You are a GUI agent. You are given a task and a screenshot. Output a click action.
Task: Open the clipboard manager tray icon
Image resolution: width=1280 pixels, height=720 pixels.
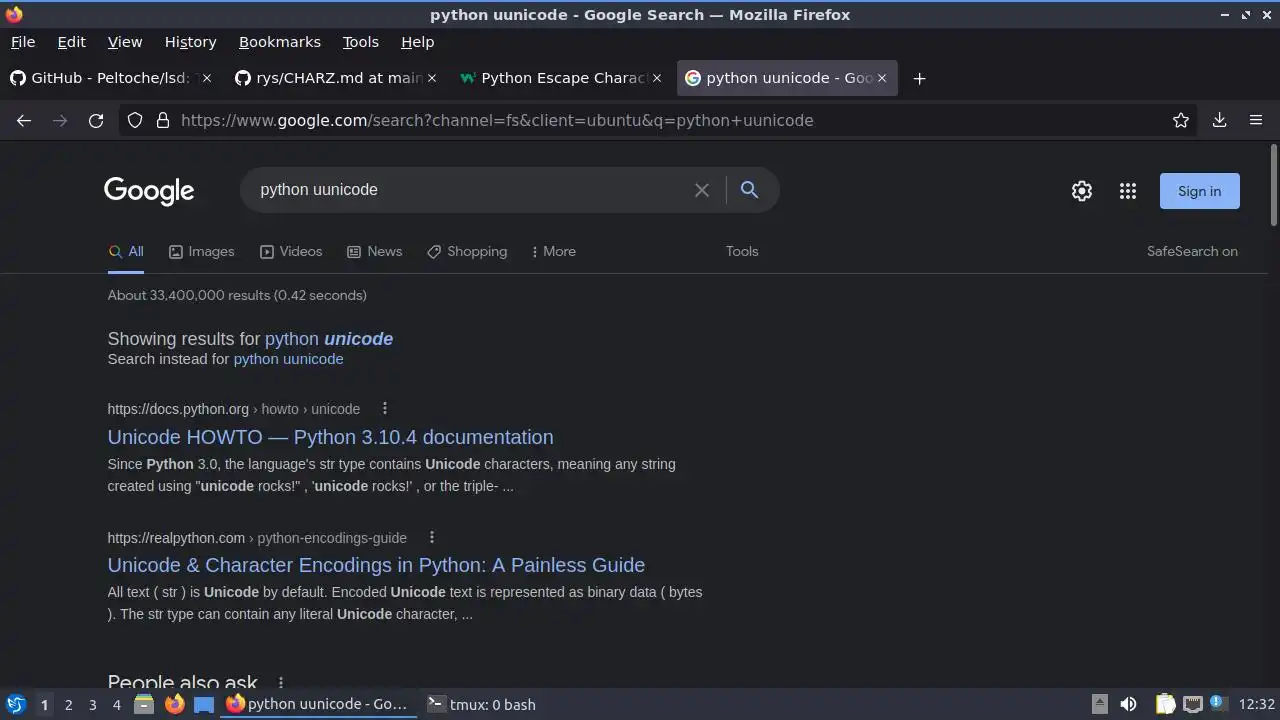coord(1166,704)
